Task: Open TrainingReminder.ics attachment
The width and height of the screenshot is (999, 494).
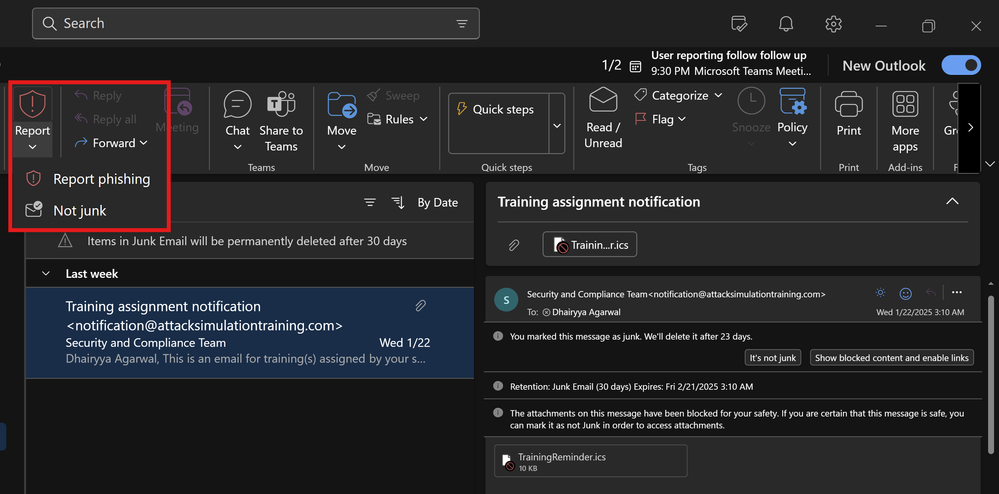Action: click(591, 461)
